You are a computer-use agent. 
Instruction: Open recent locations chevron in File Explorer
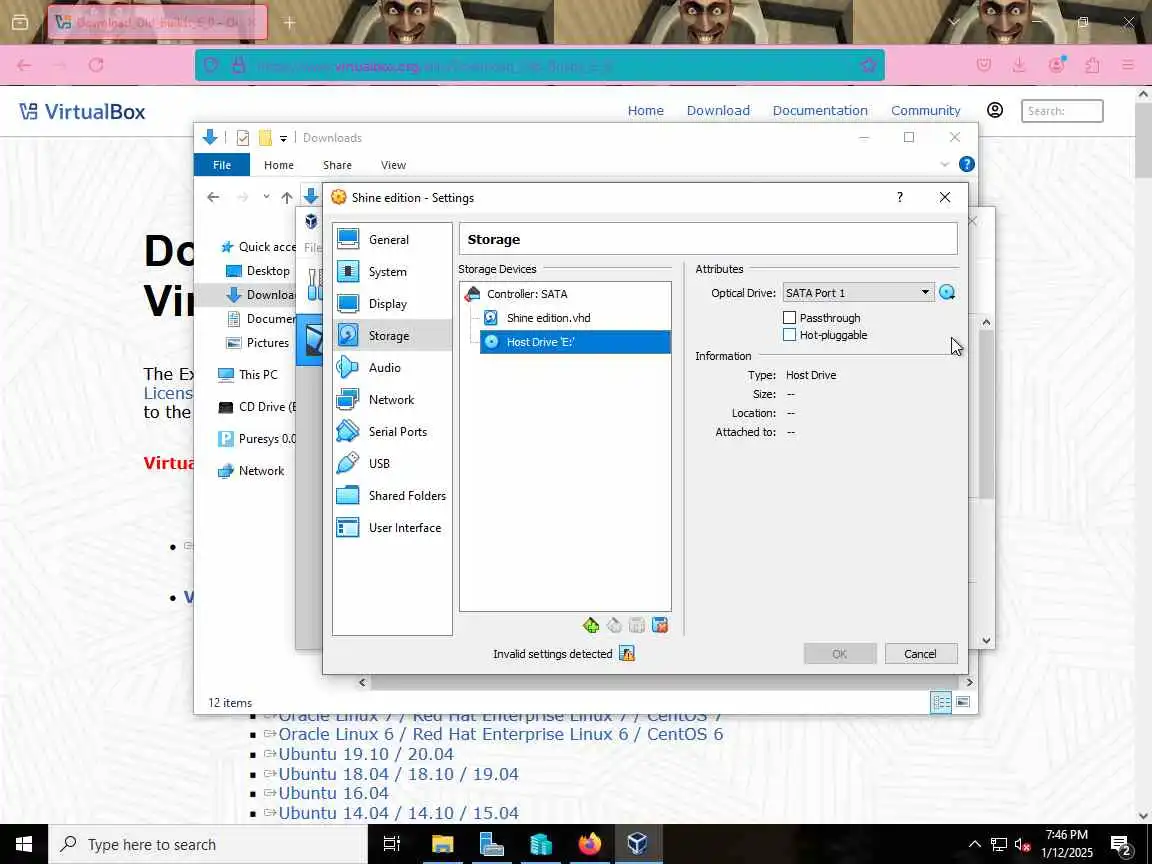pyautogui.click(x=266, y=197)
